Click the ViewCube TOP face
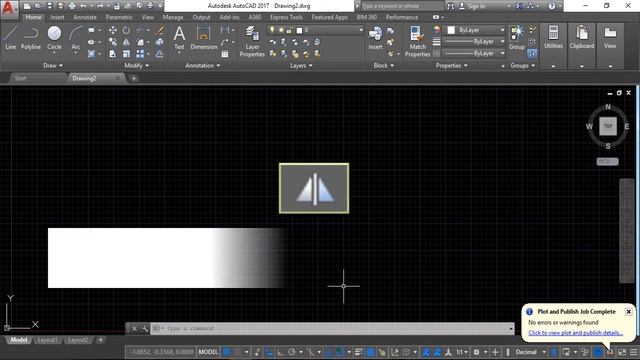 [608, 126]
